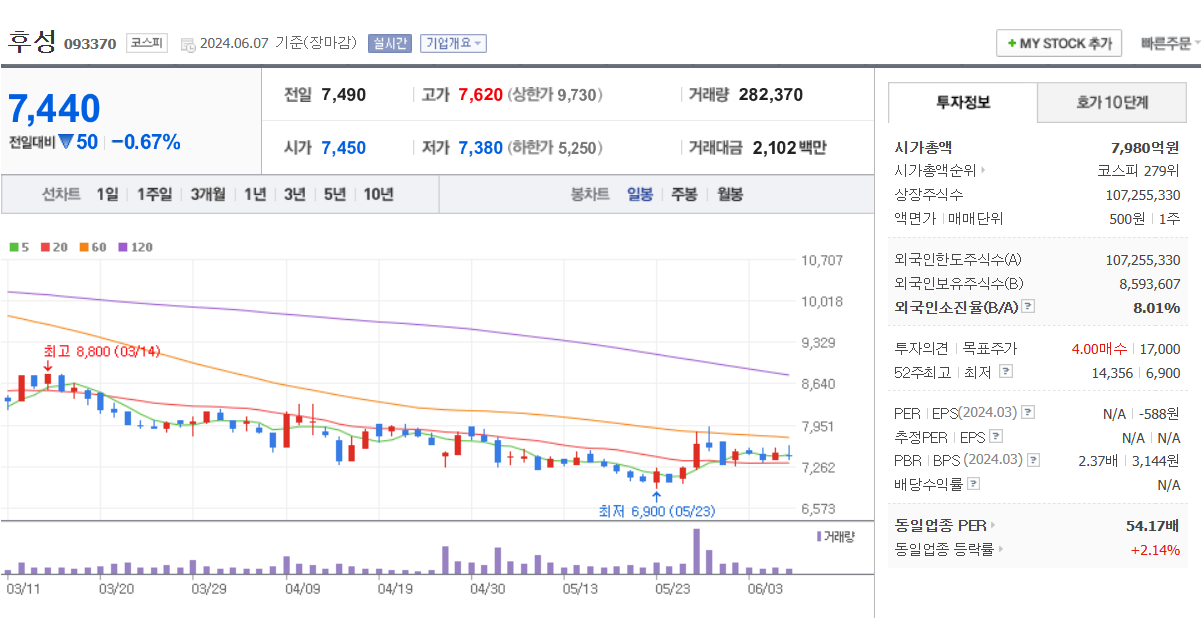This screenshot has width=1202, height=618.
Task: Click the 거래량 value 282,370
Action: pos(771,95)
